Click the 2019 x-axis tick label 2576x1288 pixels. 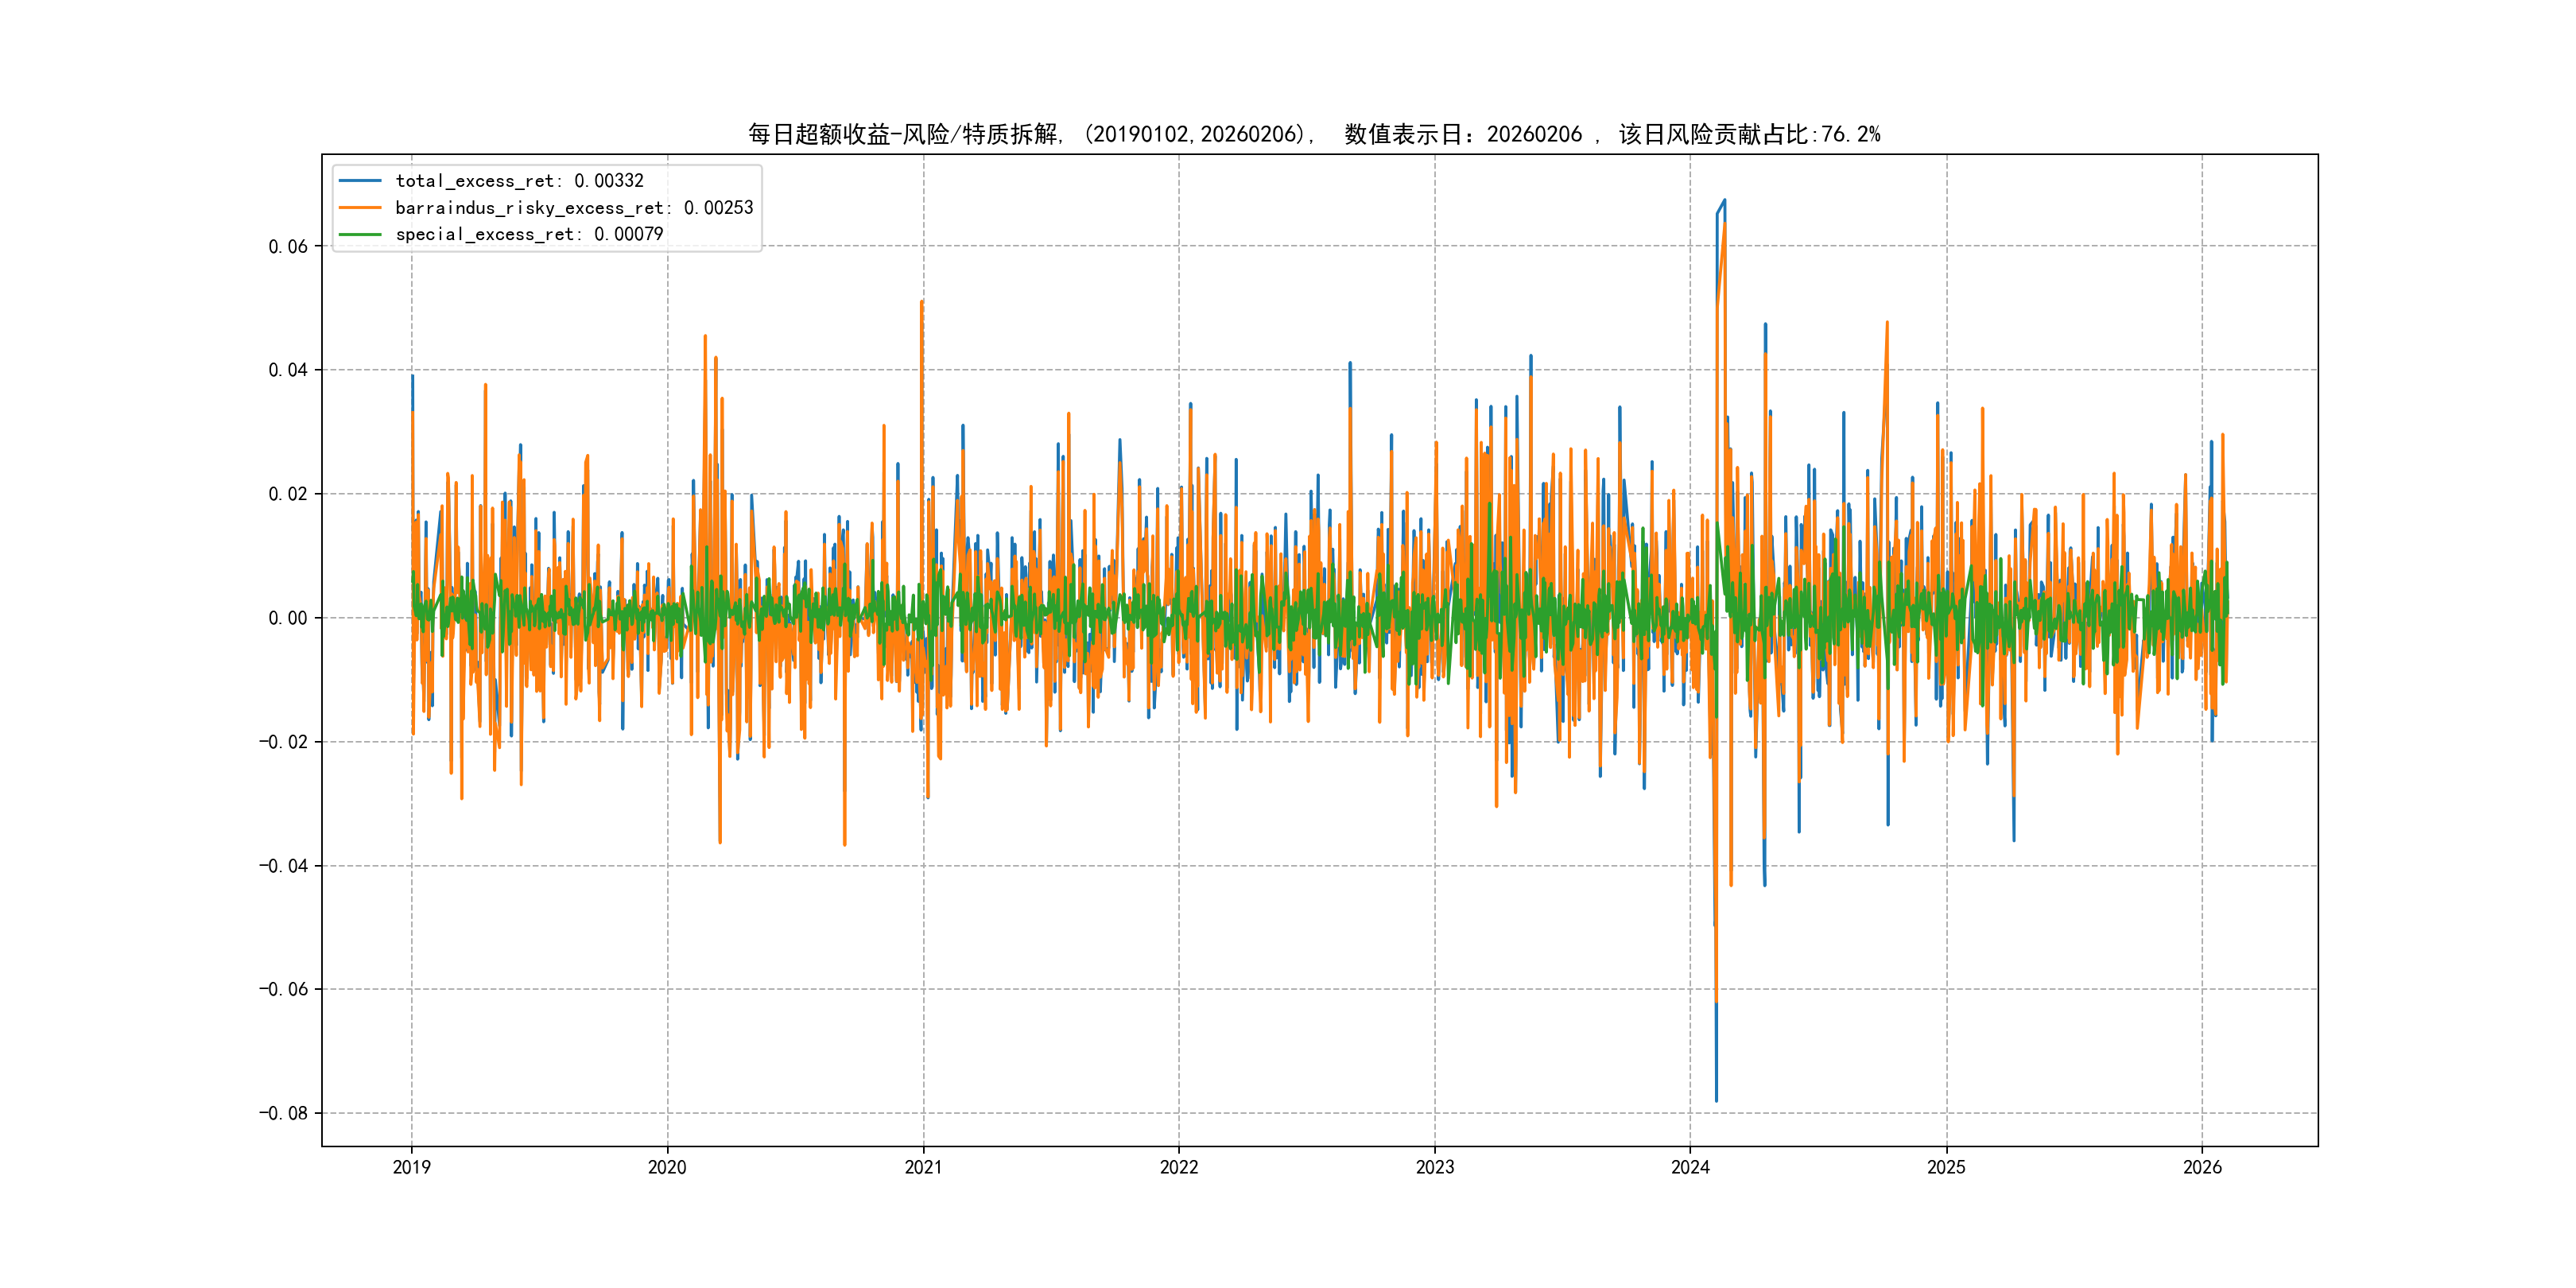(411, 1167)
